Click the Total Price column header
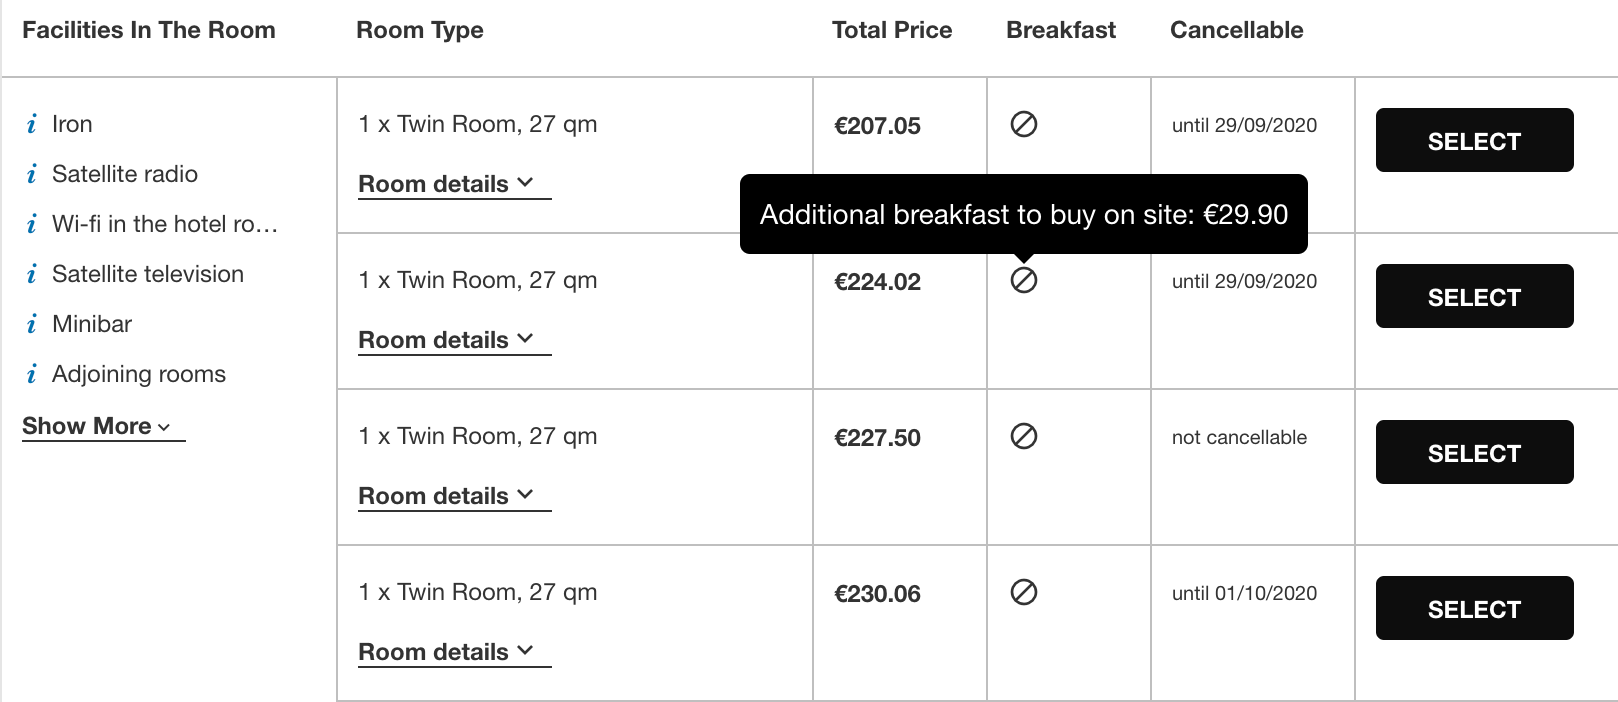This screenshot has height=702, width=1618. pos(892,30)
